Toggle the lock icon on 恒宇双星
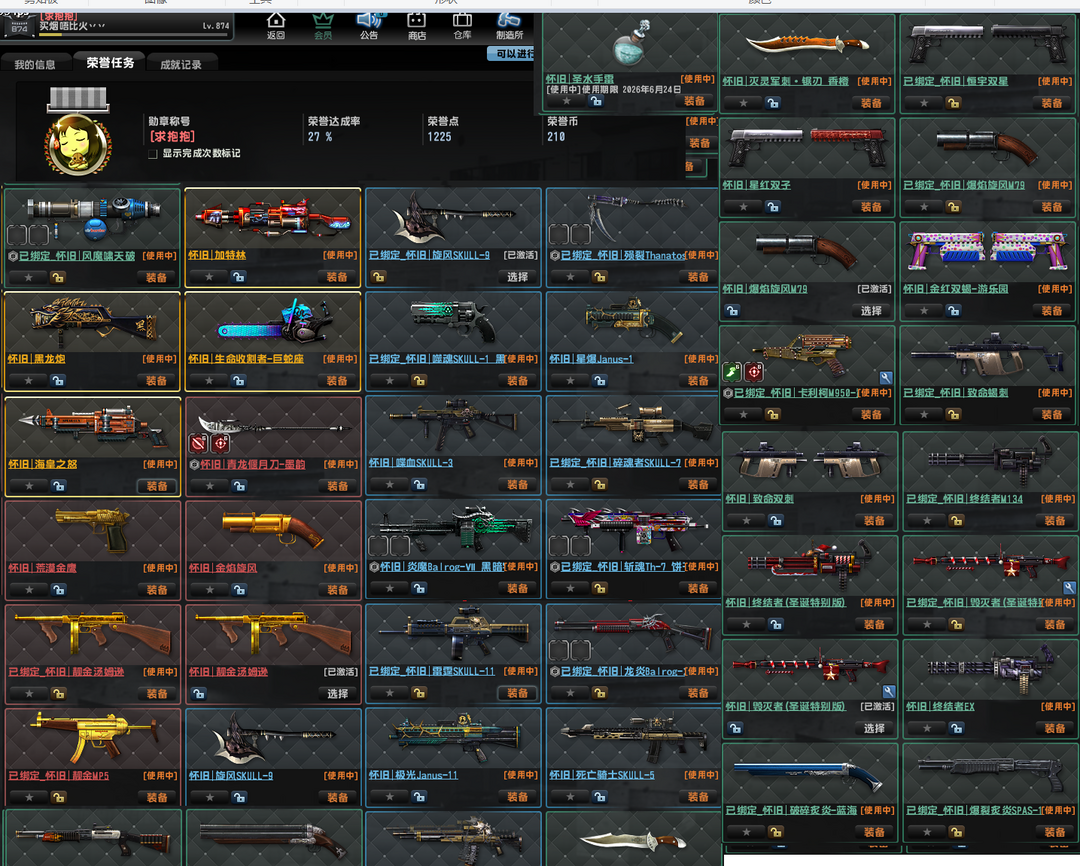This screenshot has width=1080, height=866. (x=953, y=103)
